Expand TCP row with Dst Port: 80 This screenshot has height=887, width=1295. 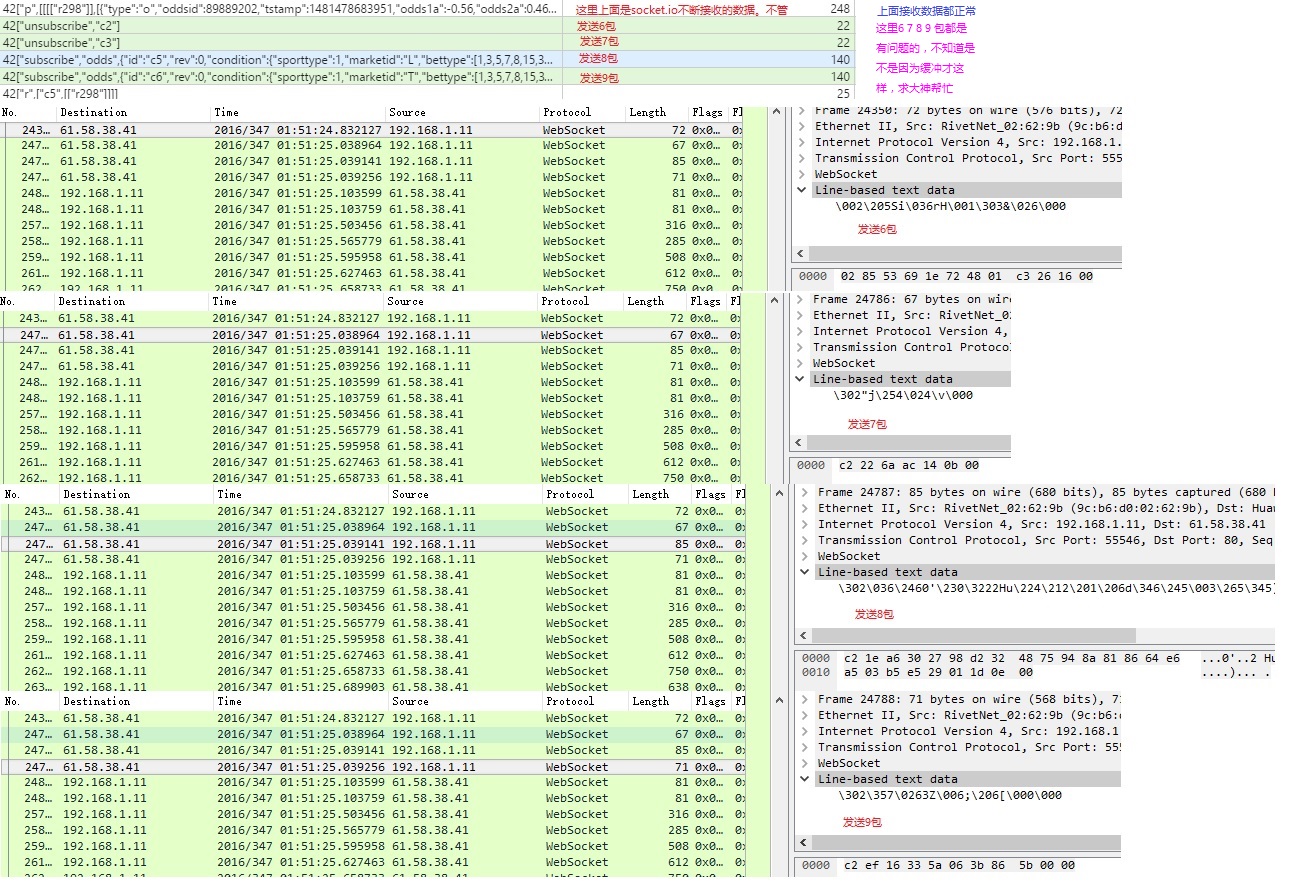click(804, 540)
